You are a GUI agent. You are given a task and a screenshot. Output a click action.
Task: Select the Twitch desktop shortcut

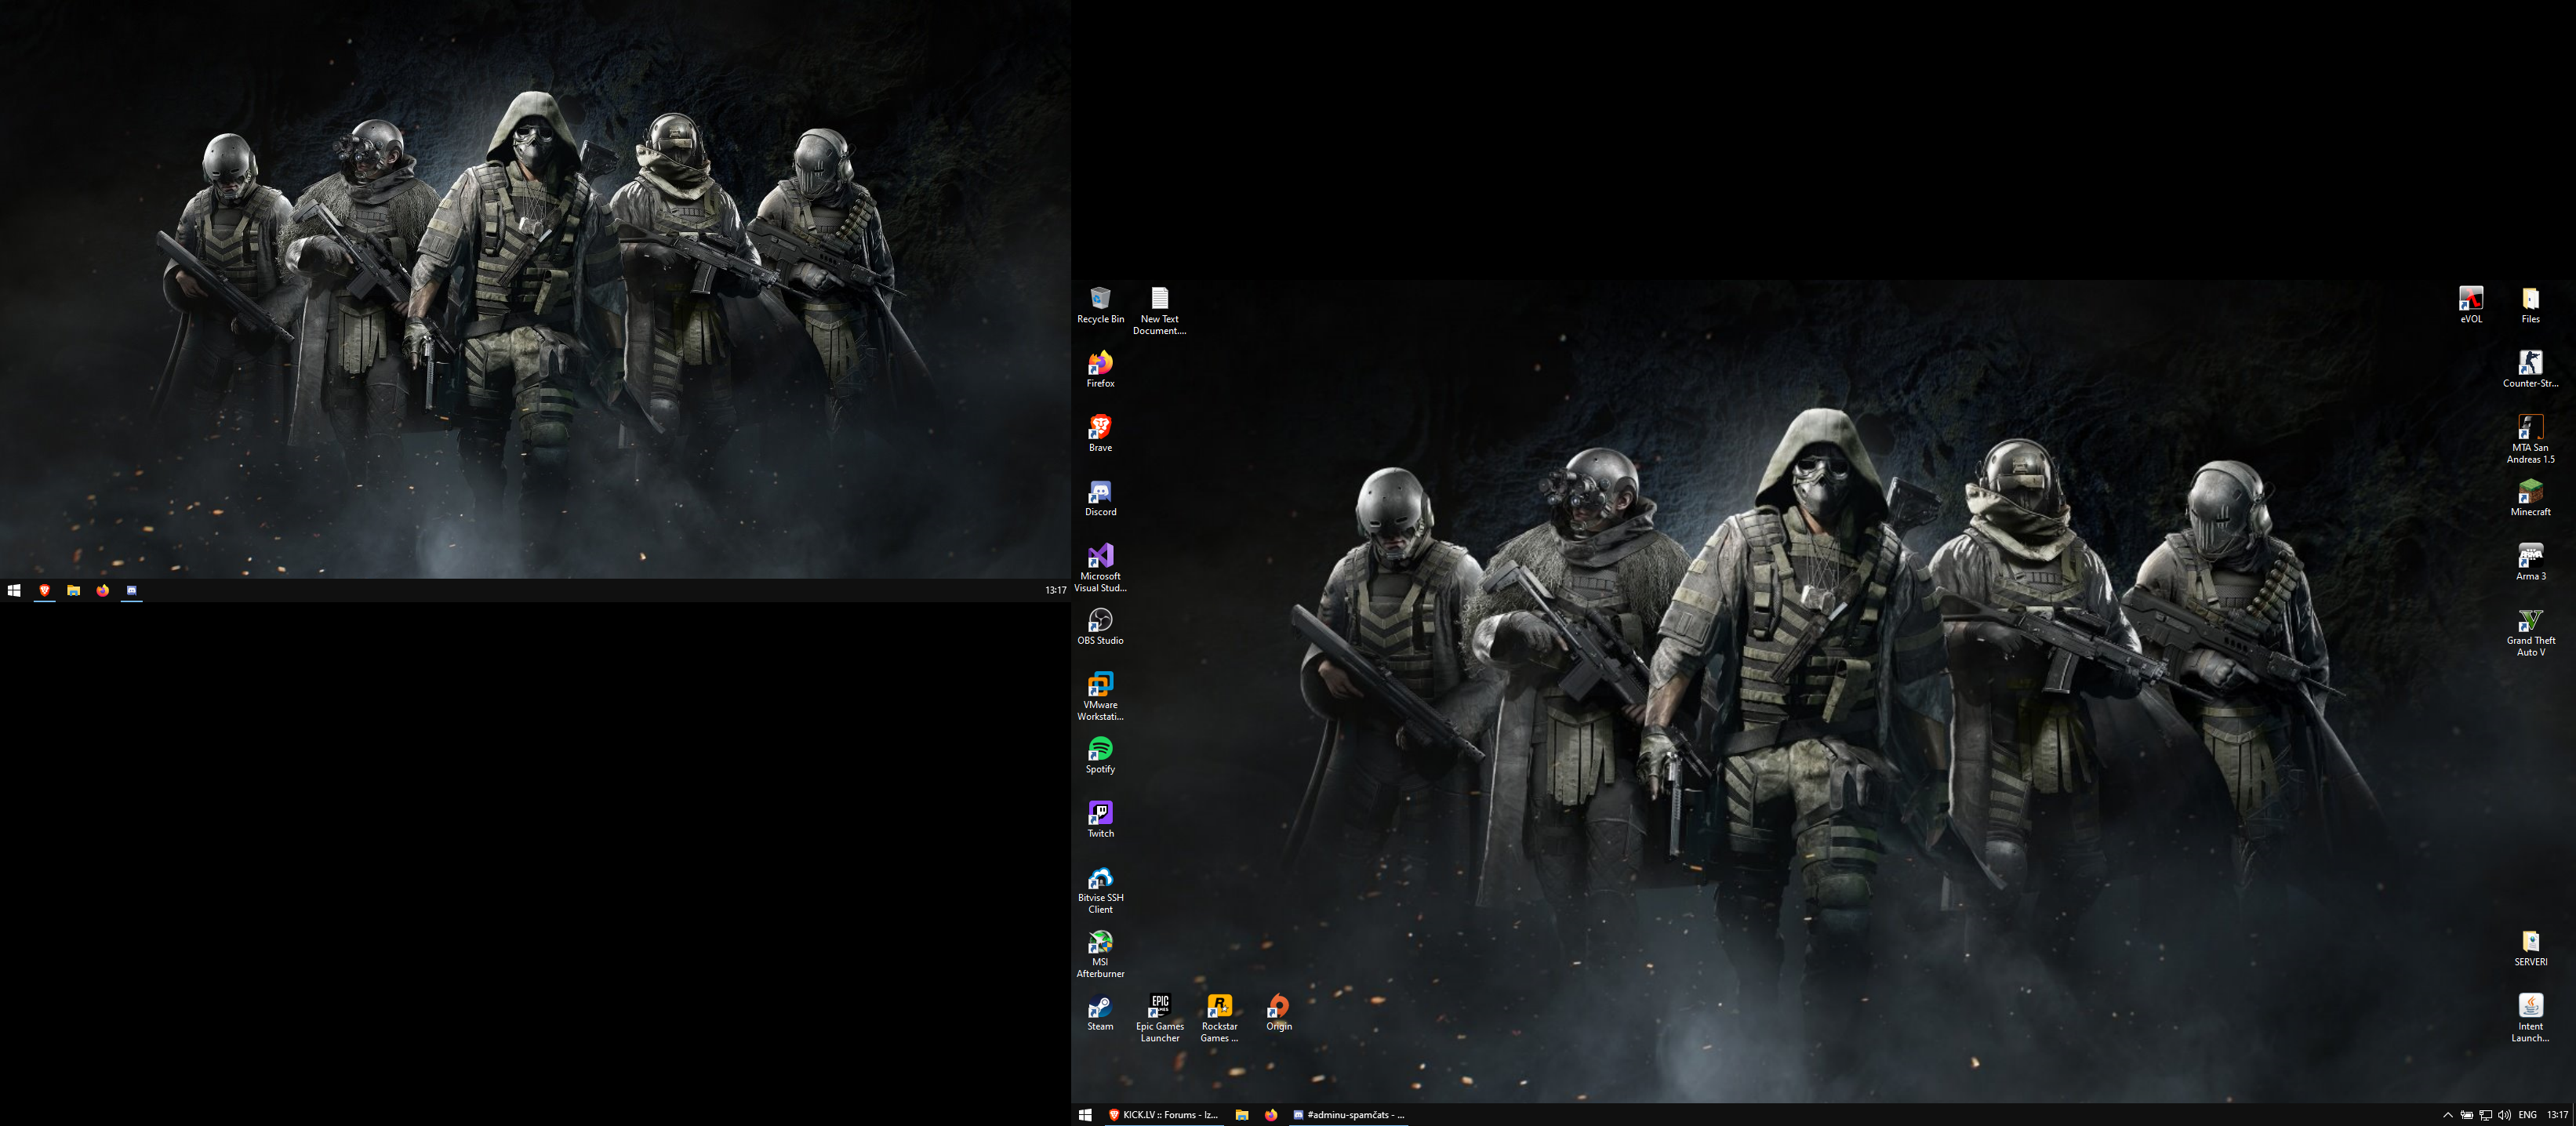[1100, 819]
